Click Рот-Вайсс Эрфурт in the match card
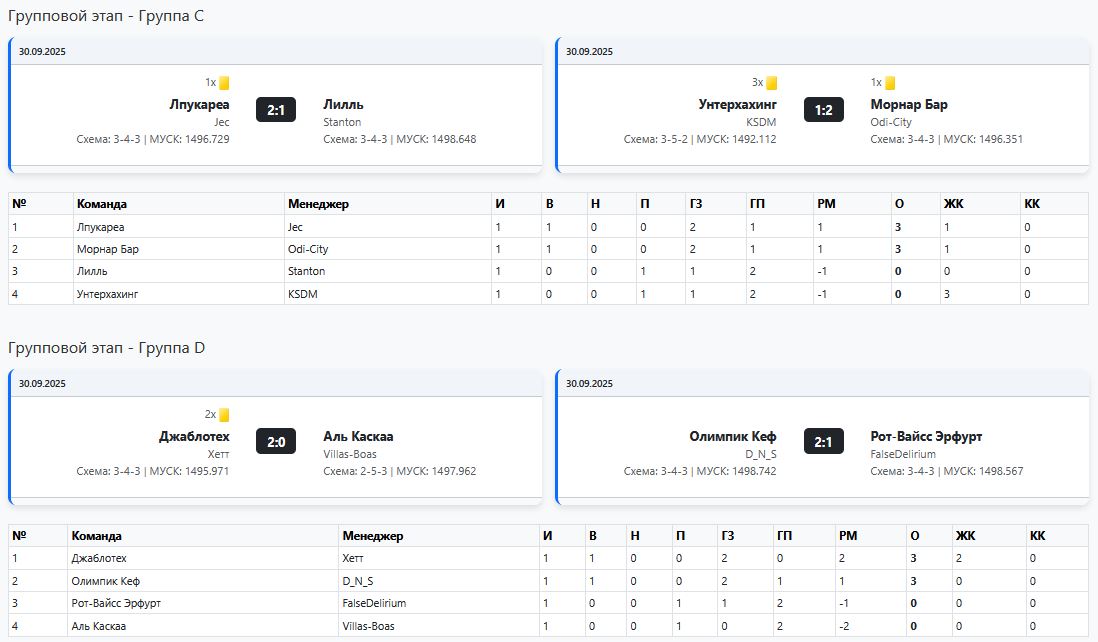The width and height of the screenshot is (1098, 642). (x=926, y=436)
